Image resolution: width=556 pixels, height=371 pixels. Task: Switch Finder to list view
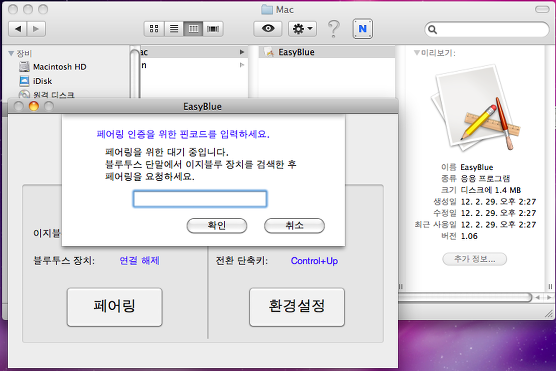pyautogui.click(x=174, y=29)
